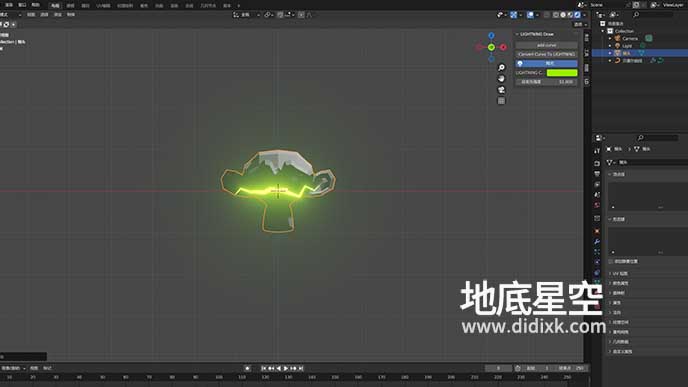Viewport: 688px width, 387px height.
Task: Collapse the Collection row in outliner
Action: (x=603, y=31)
